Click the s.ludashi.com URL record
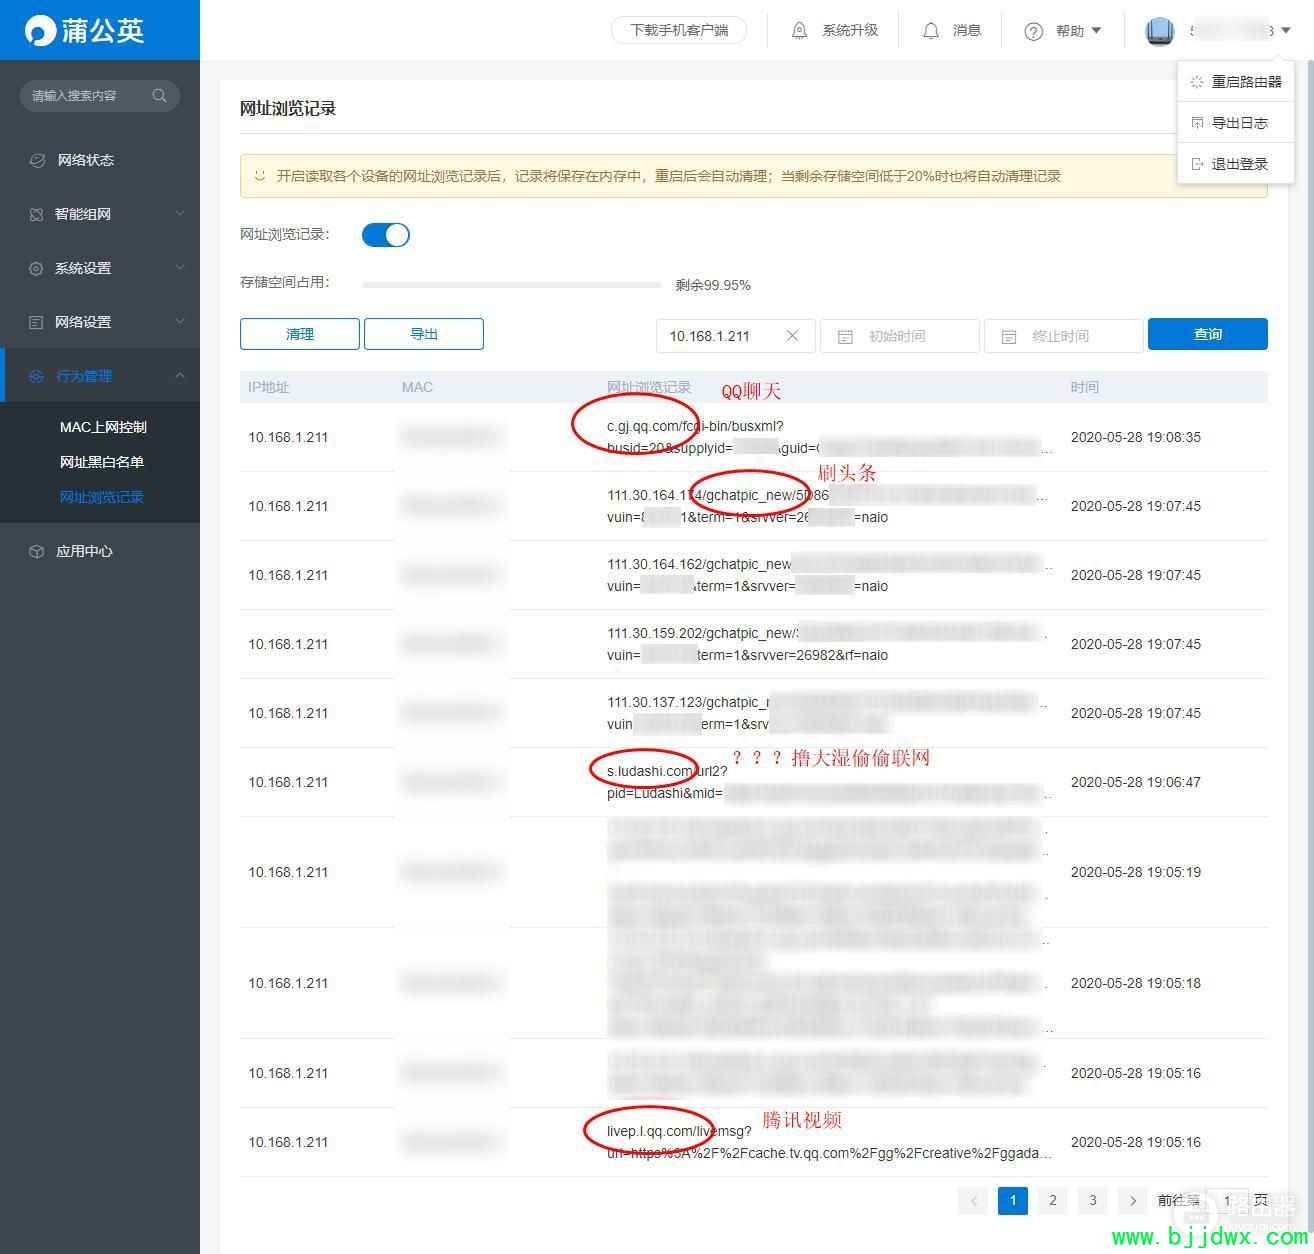 click(x=829, y=782)
